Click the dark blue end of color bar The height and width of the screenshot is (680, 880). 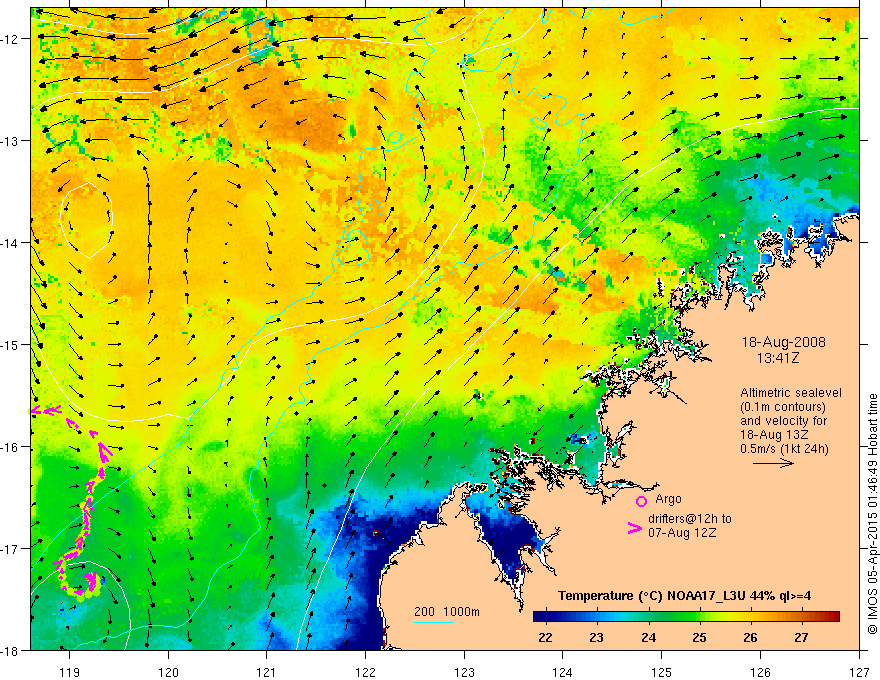click(539, 617)
